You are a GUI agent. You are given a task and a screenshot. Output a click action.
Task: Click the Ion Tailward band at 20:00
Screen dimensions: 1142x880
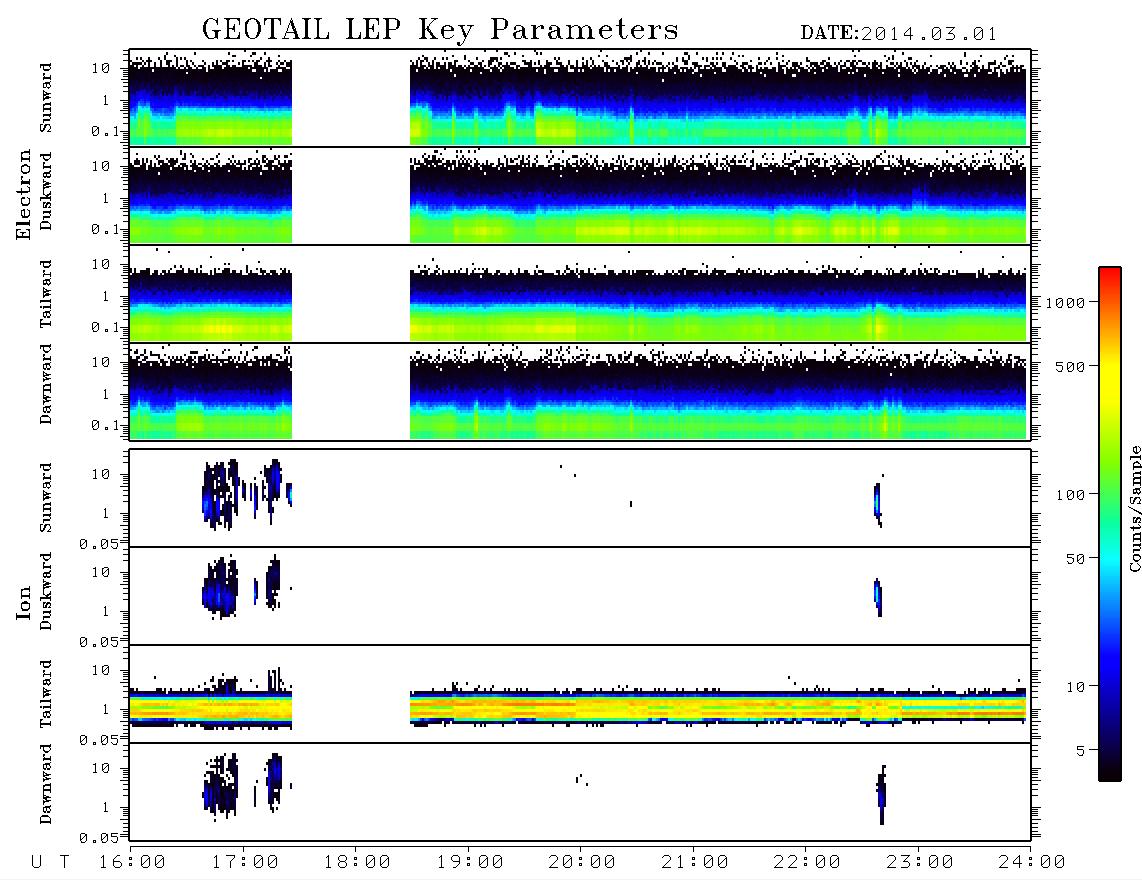(x=580, y=707)
